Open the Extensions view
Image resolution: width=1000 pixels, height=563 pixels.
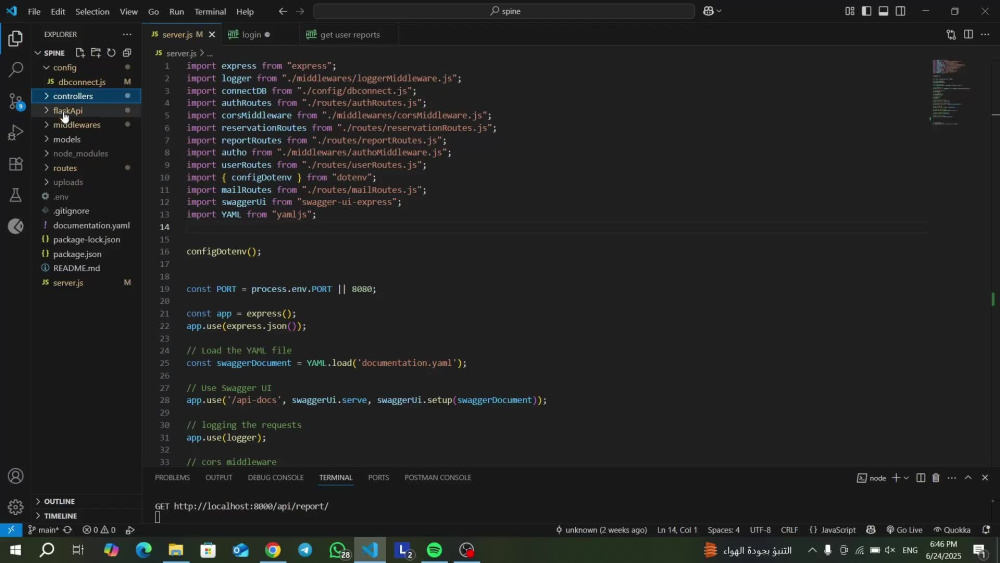(x=15, y=164)
